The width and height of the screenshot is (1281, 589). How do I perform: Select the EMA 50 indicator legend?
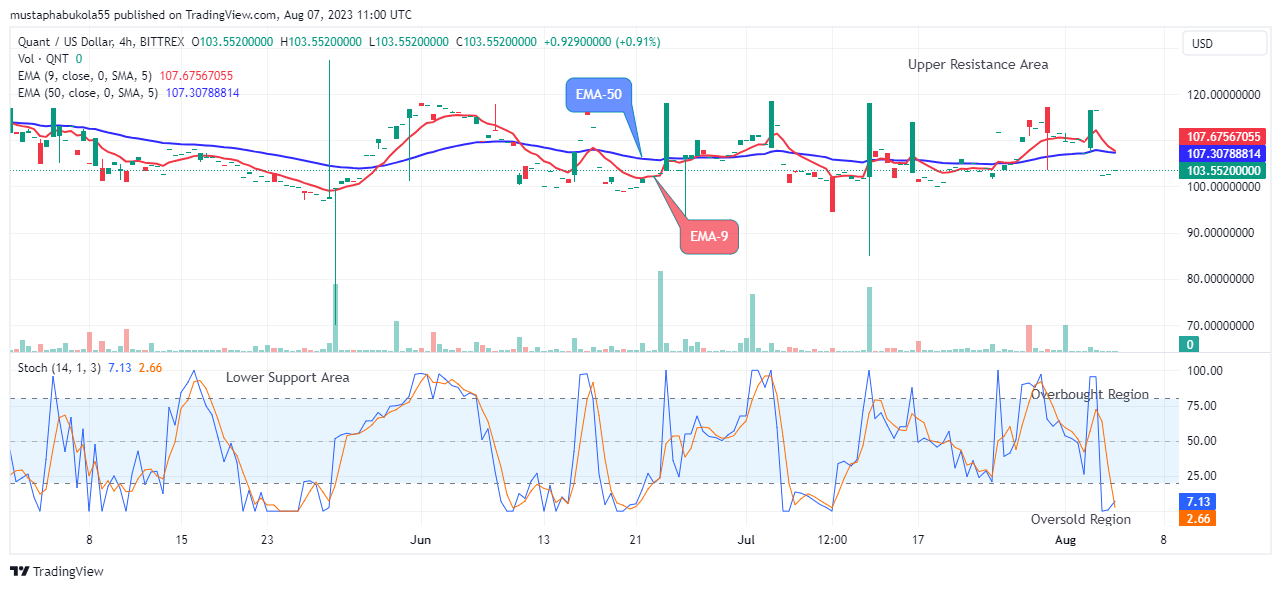tap(128, 92)
